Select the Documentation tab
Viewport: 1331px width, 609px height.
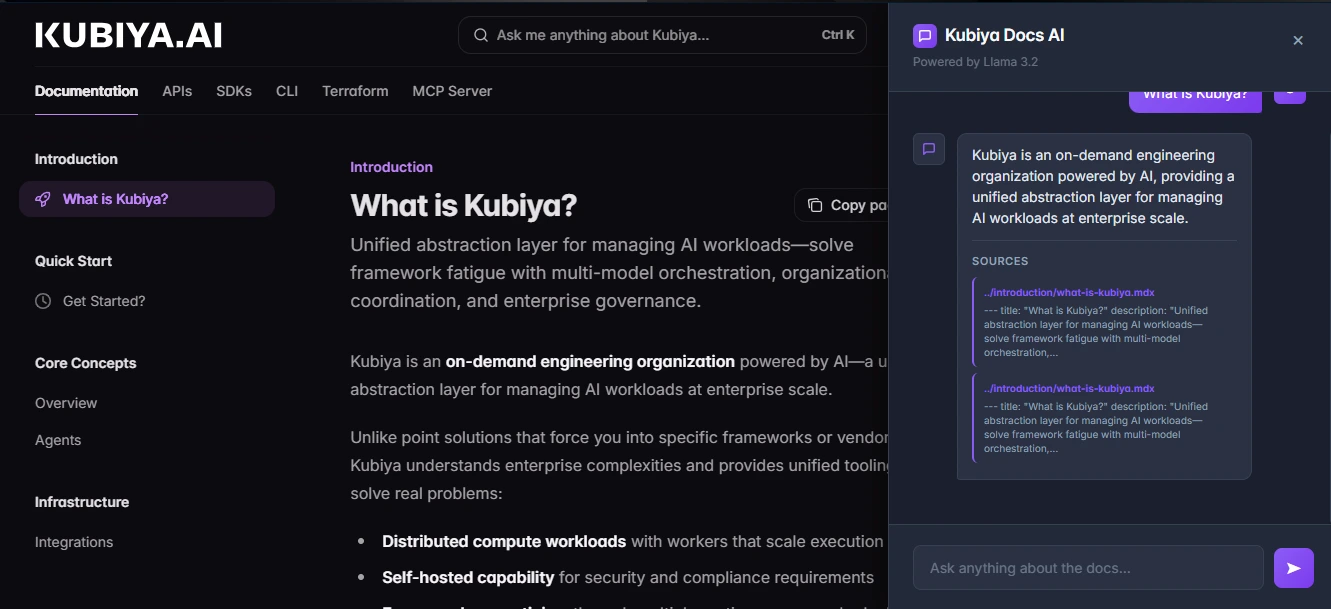[86, 91]
